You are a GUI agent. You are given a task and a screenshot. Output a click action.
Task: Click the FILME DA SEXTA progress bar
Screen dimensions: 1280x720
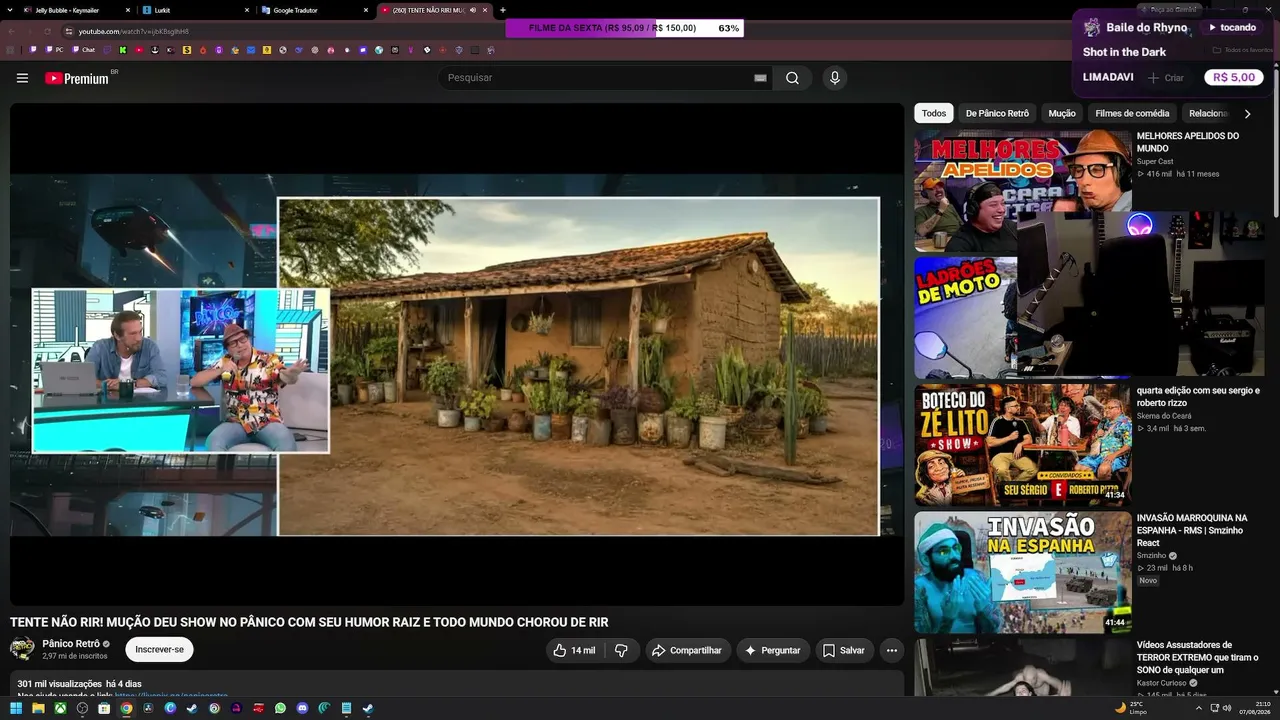pos(625,28)
